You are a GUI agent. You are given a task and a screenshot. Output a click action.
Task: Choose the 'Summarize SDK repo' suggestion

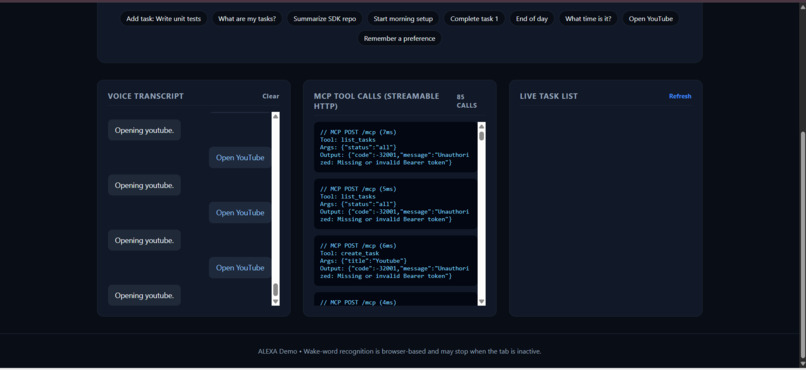324,18
